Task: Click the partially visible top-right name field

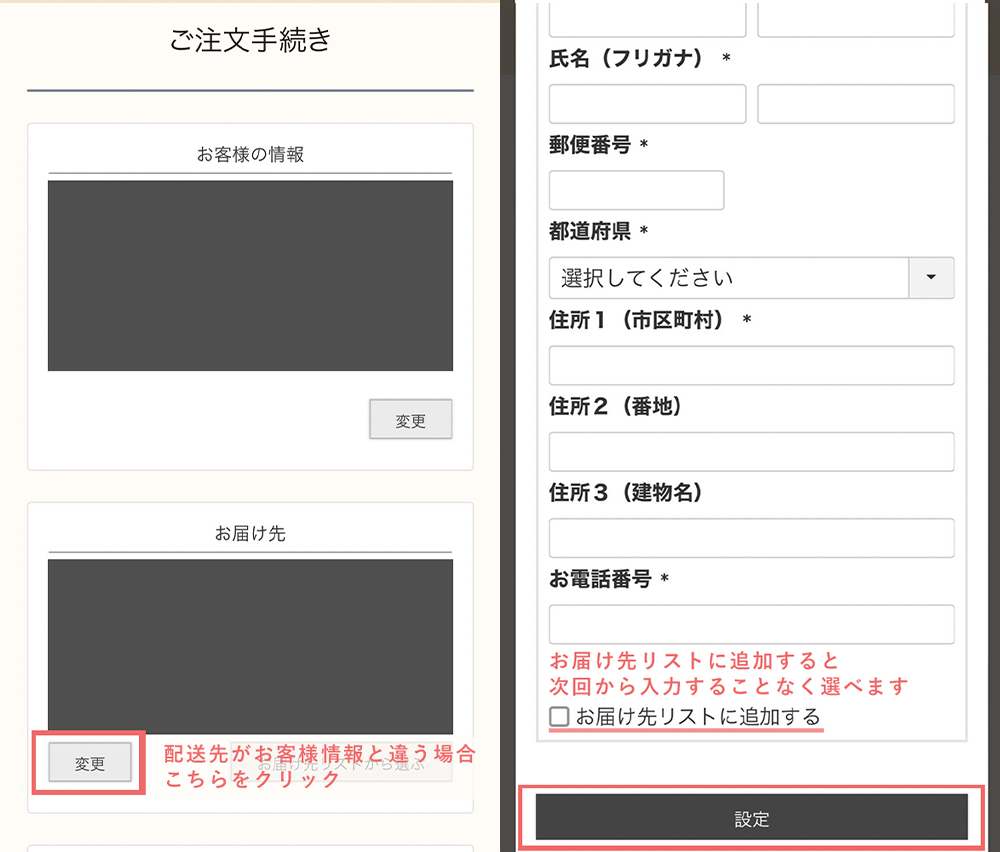Action: [x=855, y=19]
